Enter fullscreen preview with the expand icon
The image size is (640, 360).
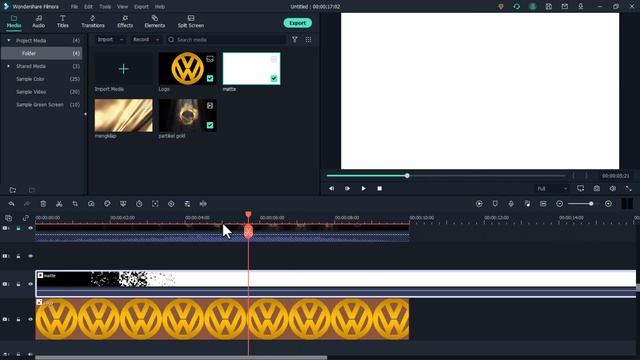(629, 189)
